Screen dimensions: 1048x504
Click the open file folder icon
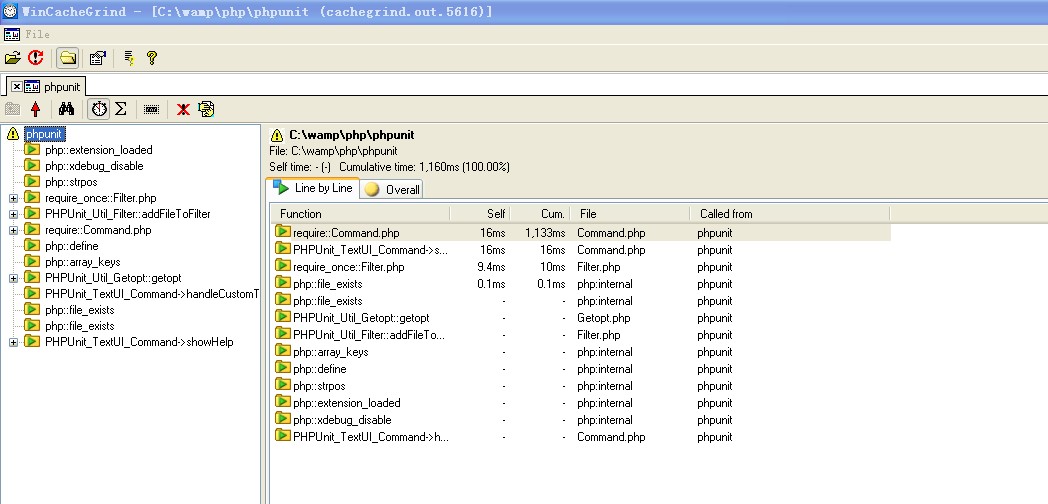[x=13, y=58]
